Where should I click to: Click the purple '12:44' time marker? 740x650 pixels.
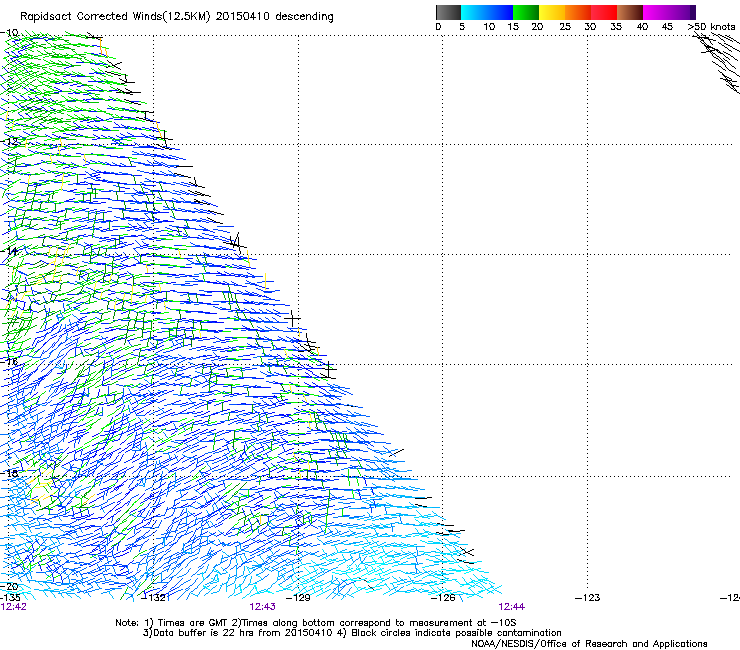coord(512,607)
